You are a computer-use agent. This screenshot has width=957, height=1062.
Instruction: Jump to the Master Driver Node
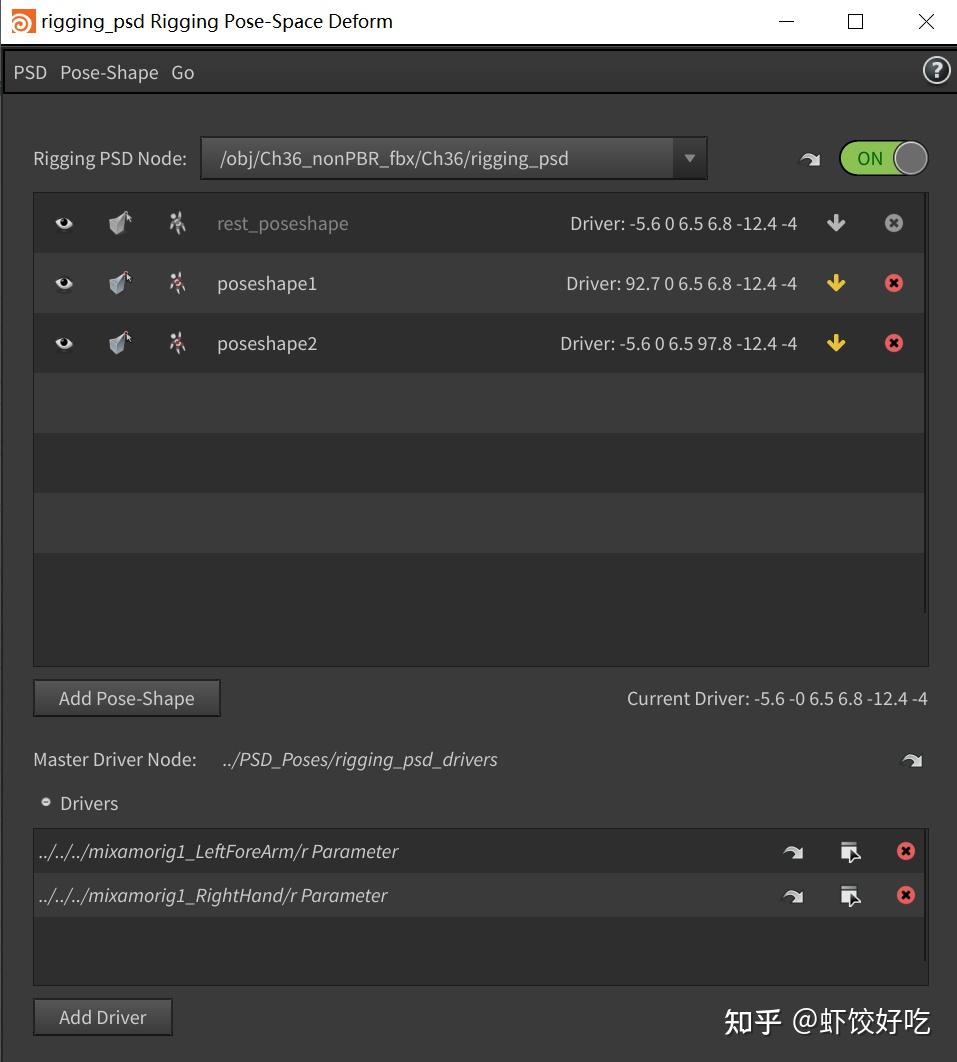coord(912,761)
